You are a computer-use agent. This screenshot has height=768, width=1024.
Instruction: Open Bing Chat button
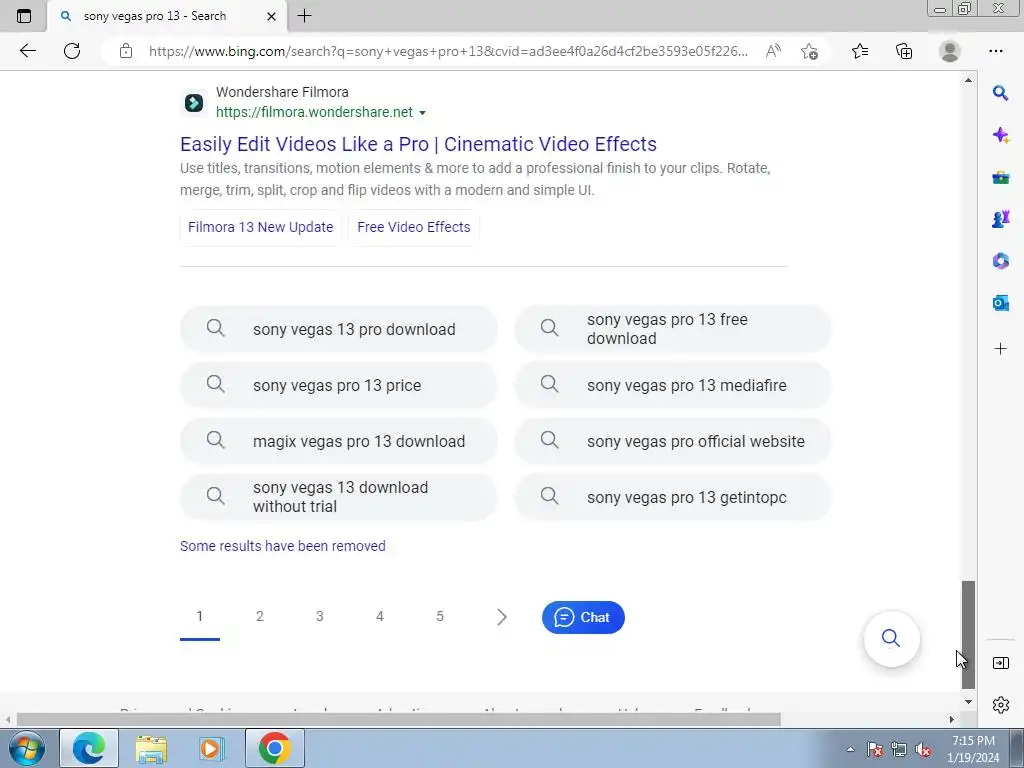pyautogui.click(x=583, y=617)
